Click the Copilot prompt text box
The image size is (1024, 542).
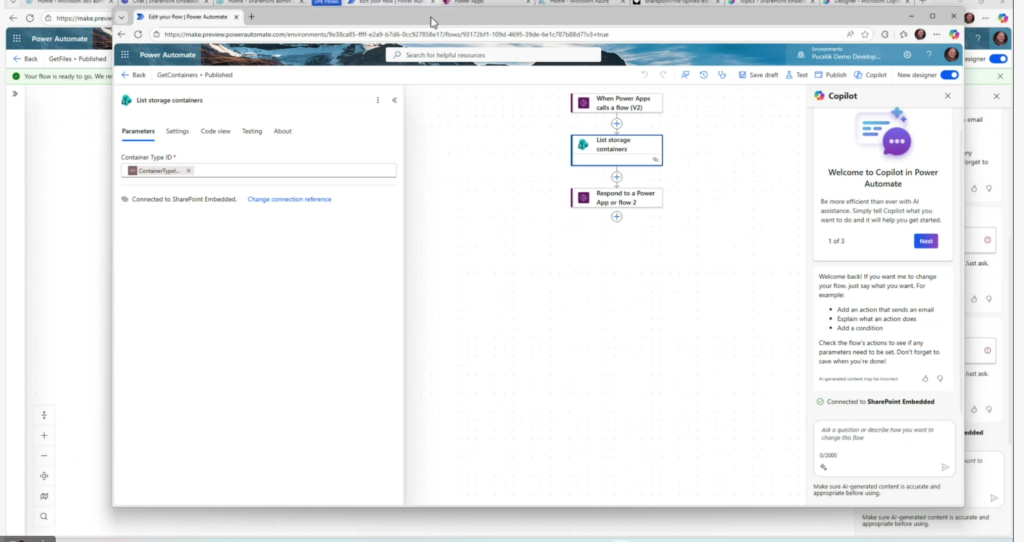tap(883, 435)
